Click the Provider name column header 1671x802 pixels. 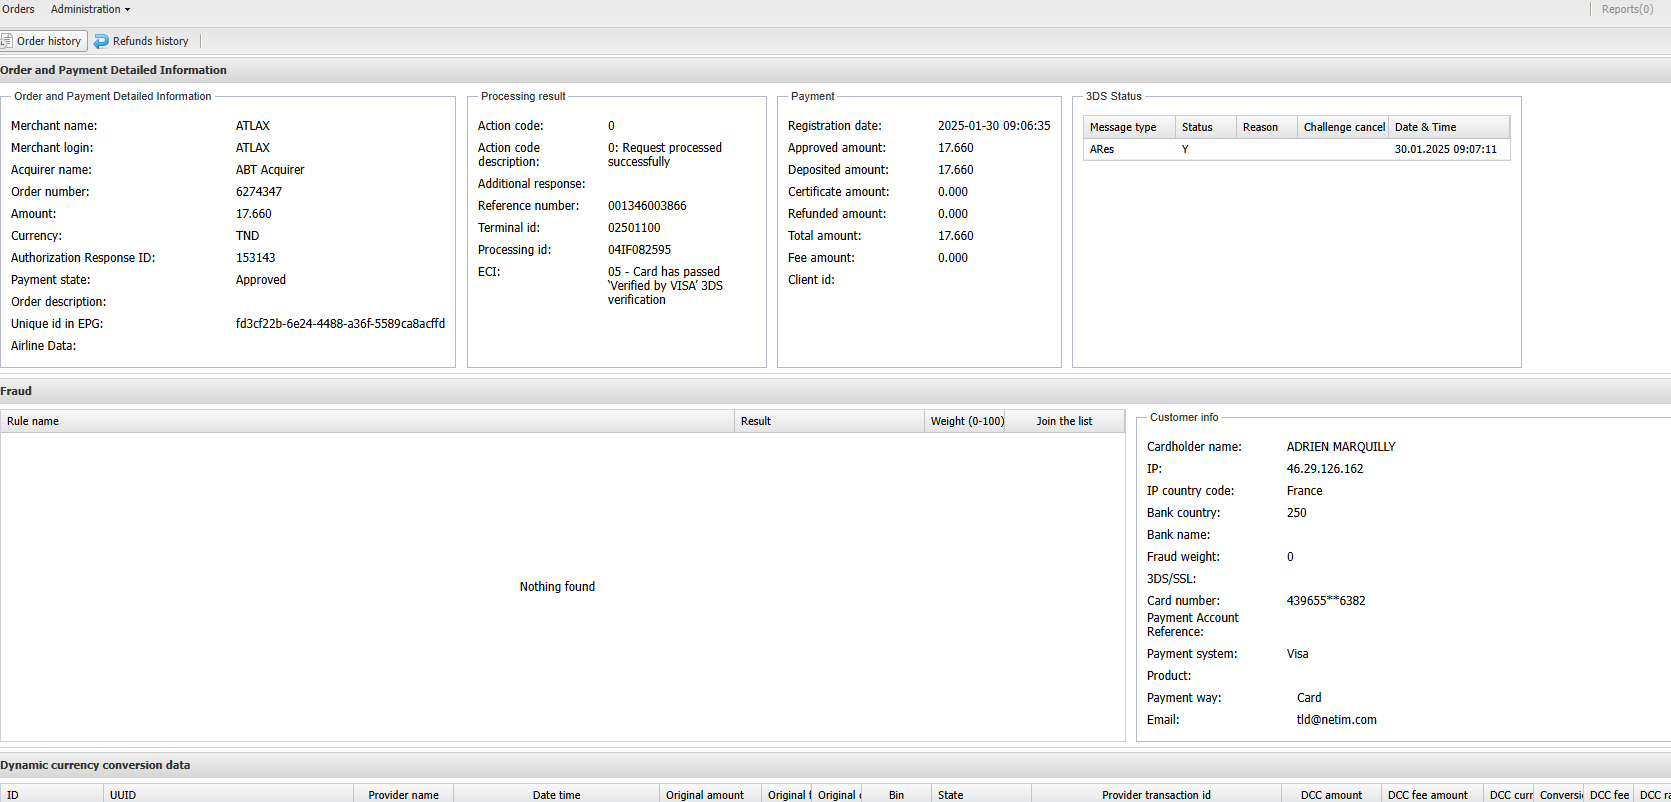(x=403, y=795)
